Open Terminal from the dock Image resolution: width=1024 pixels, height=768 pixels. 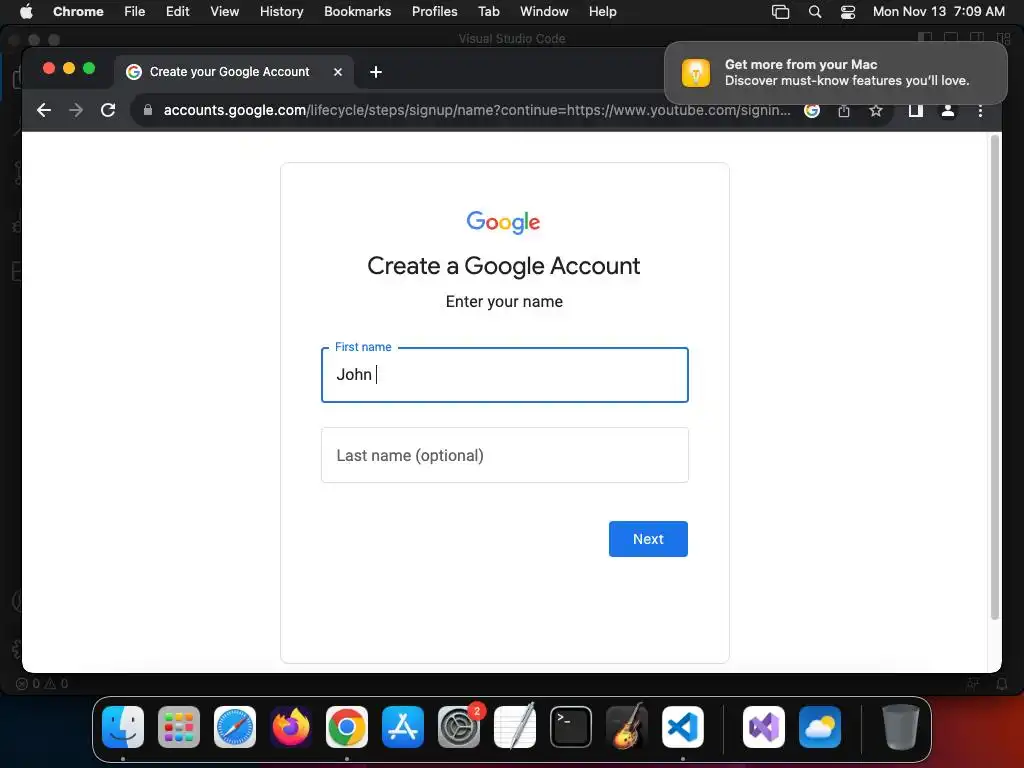pyautogui.click(x=570, y=727)
